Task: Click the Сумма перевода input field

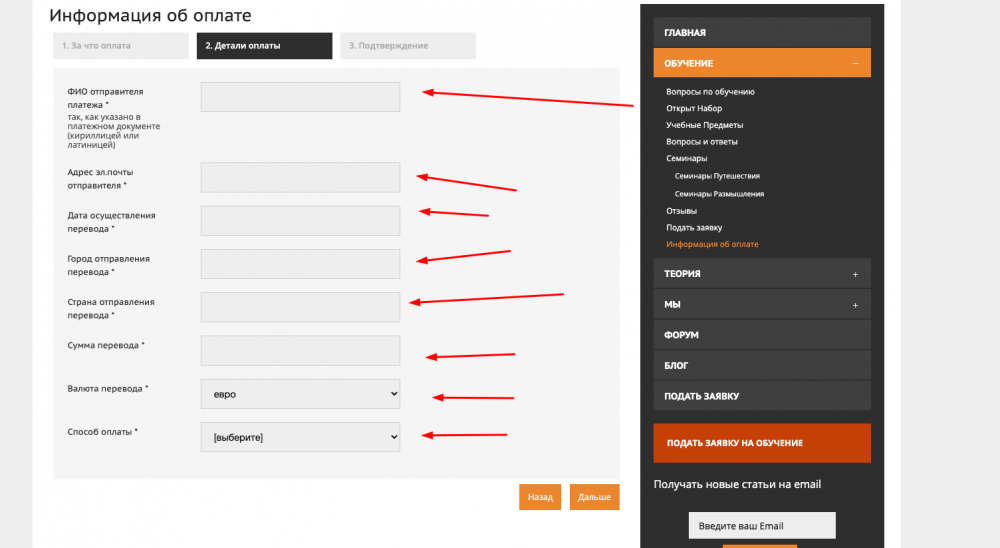Action: click(x=300, y=351)
